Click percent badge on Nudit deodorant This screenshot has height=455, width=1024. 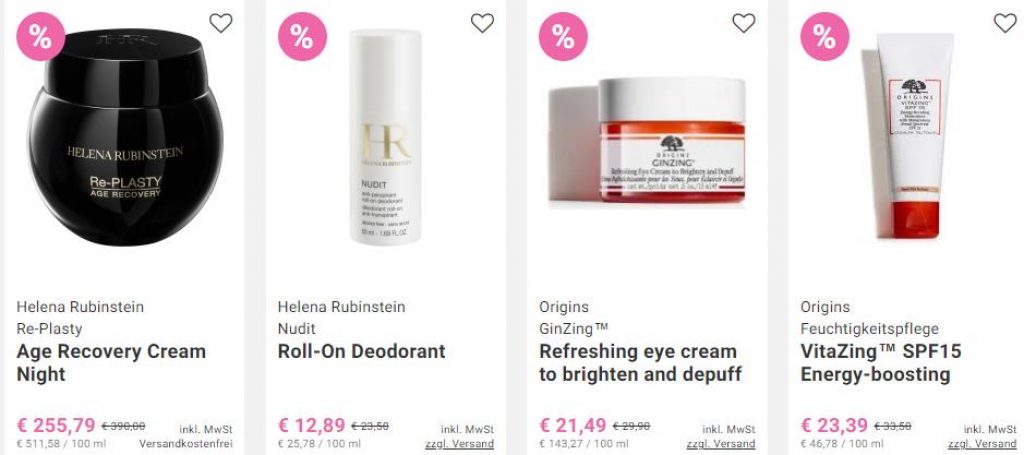[x=302, y=37]
